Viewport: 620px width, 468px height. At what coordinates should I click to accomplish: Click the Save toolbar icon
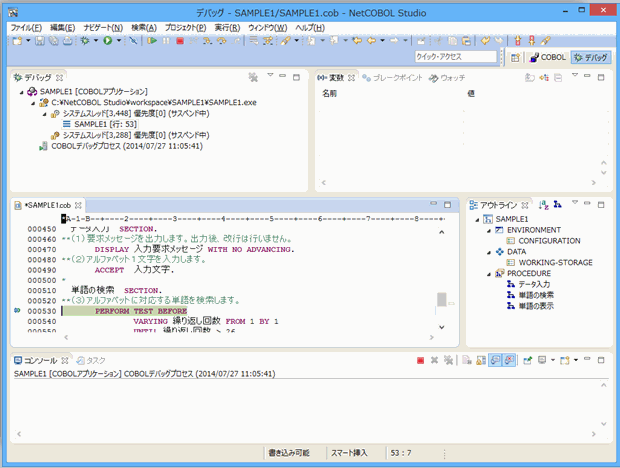pos(40,41)
